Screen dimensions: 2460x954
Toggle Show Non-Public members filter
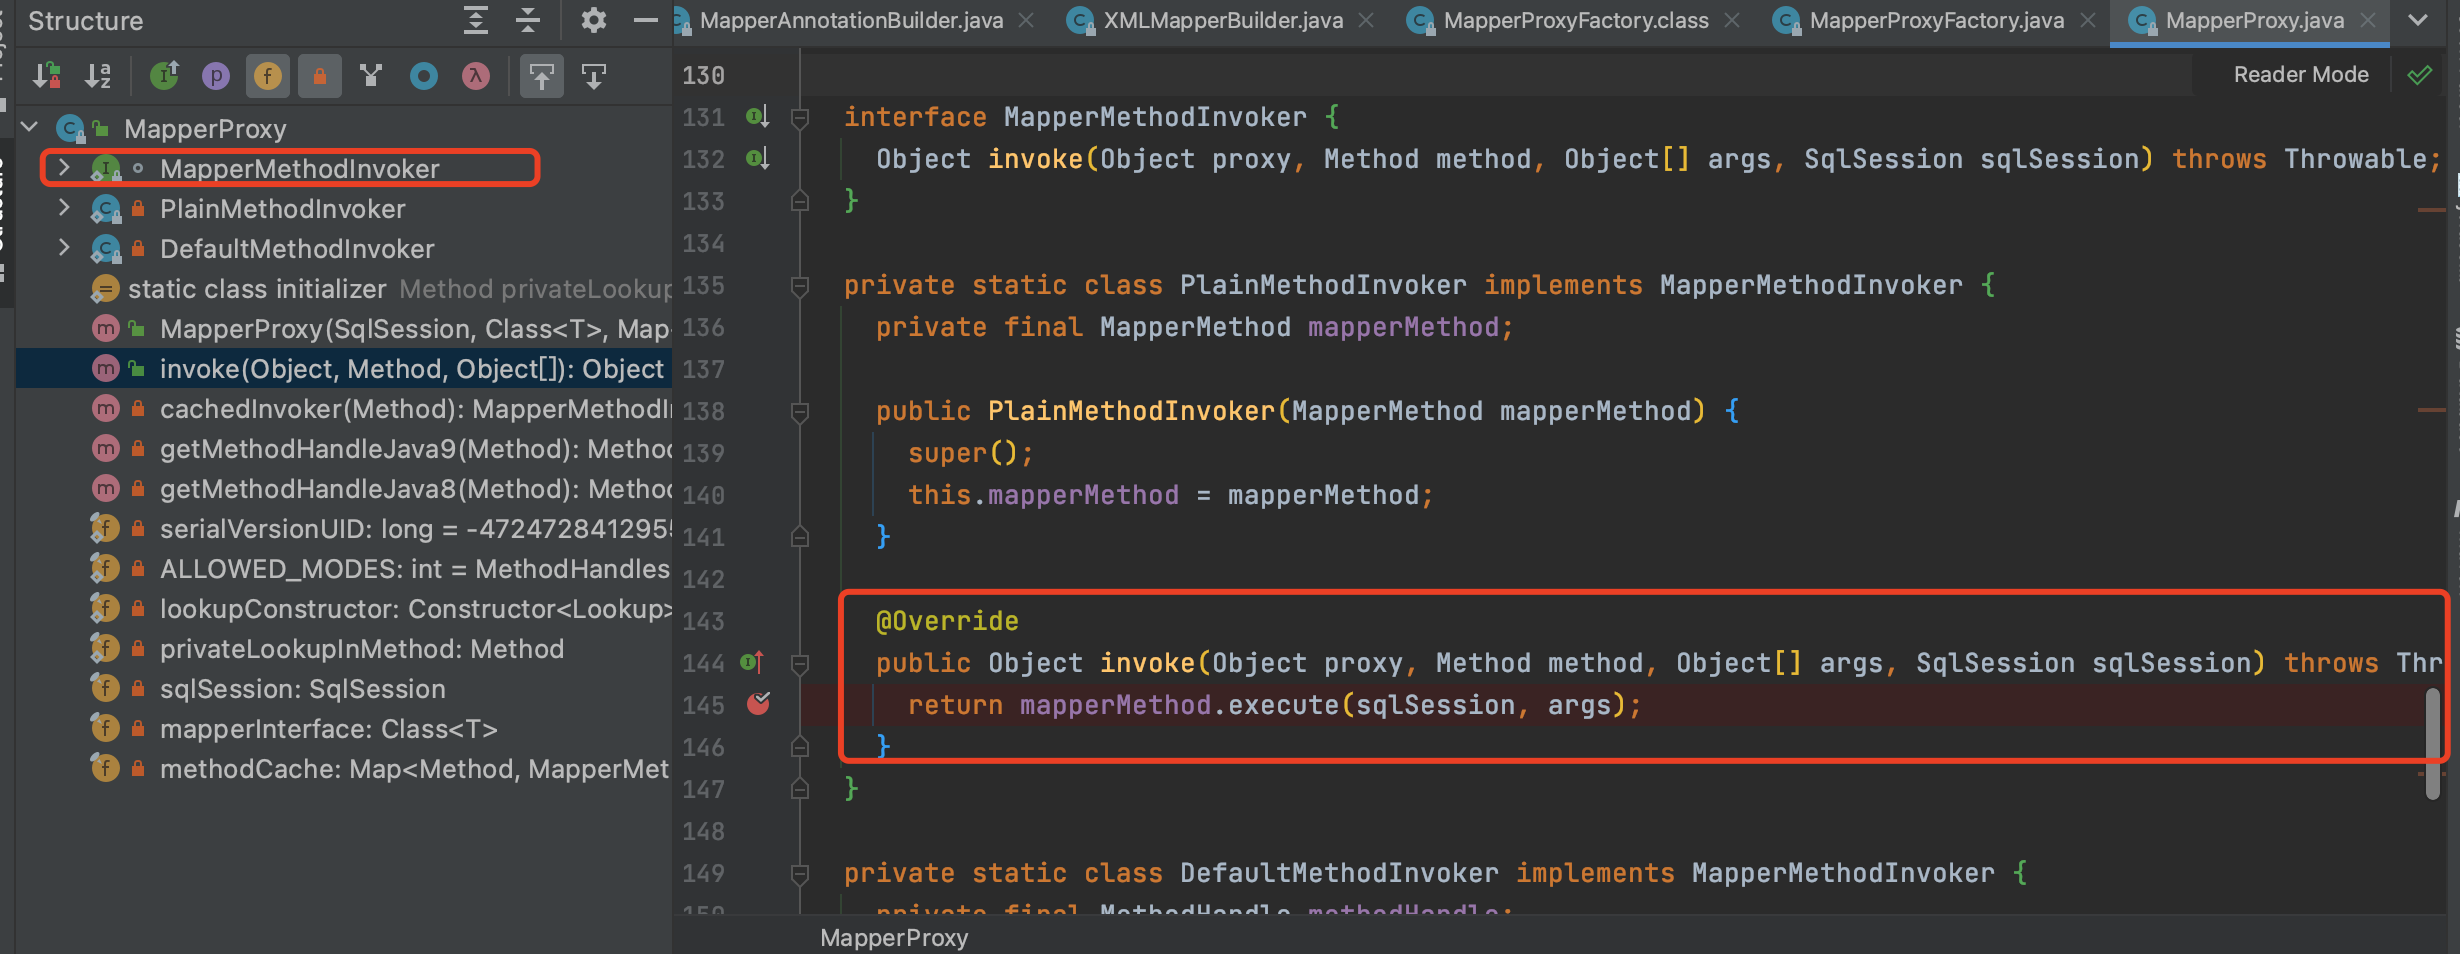click(x=320, y=76)
